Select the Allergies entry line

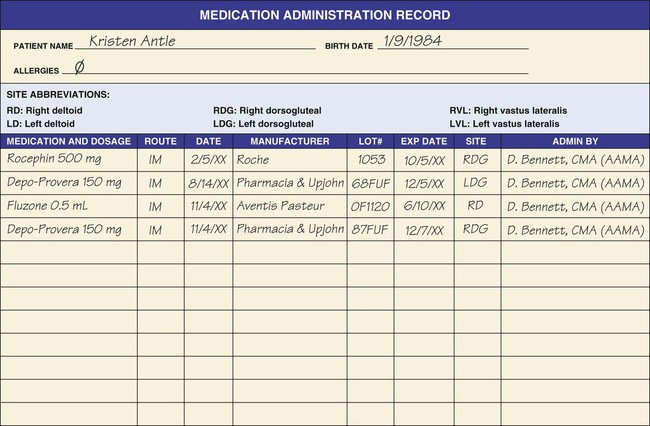295,69
